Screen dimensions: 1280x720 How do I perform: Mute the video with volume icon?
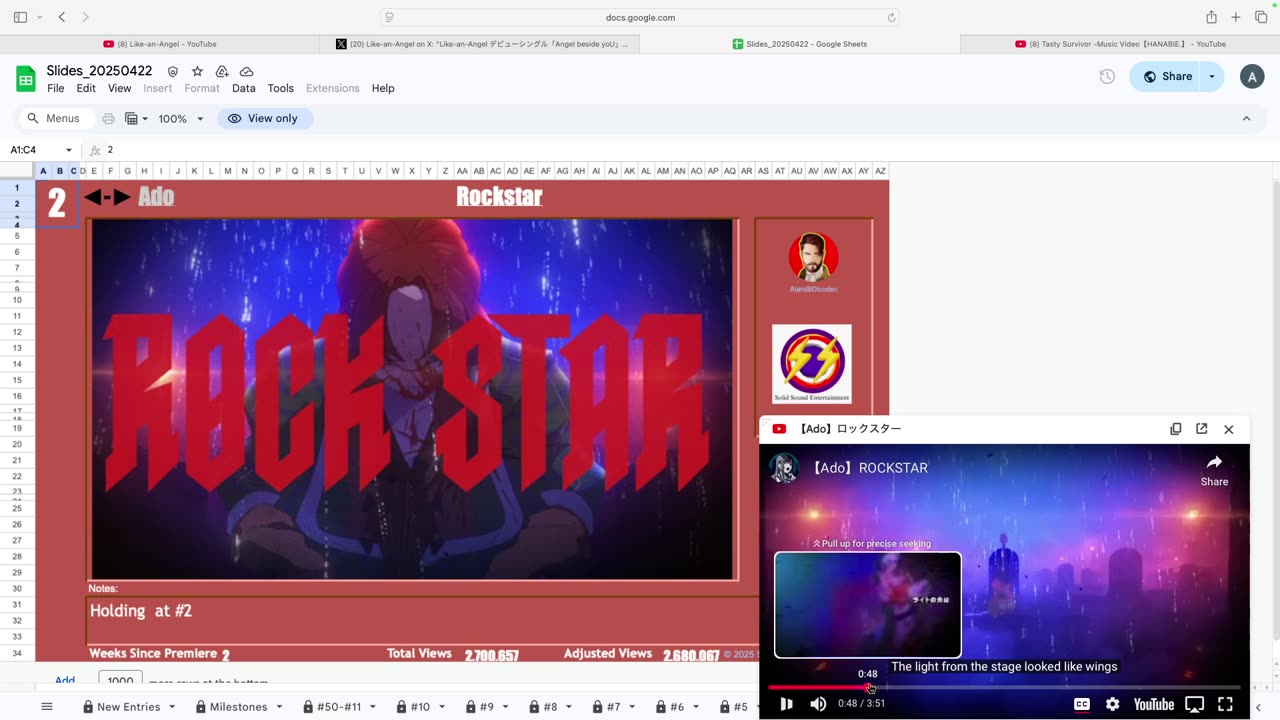point(818,704)
